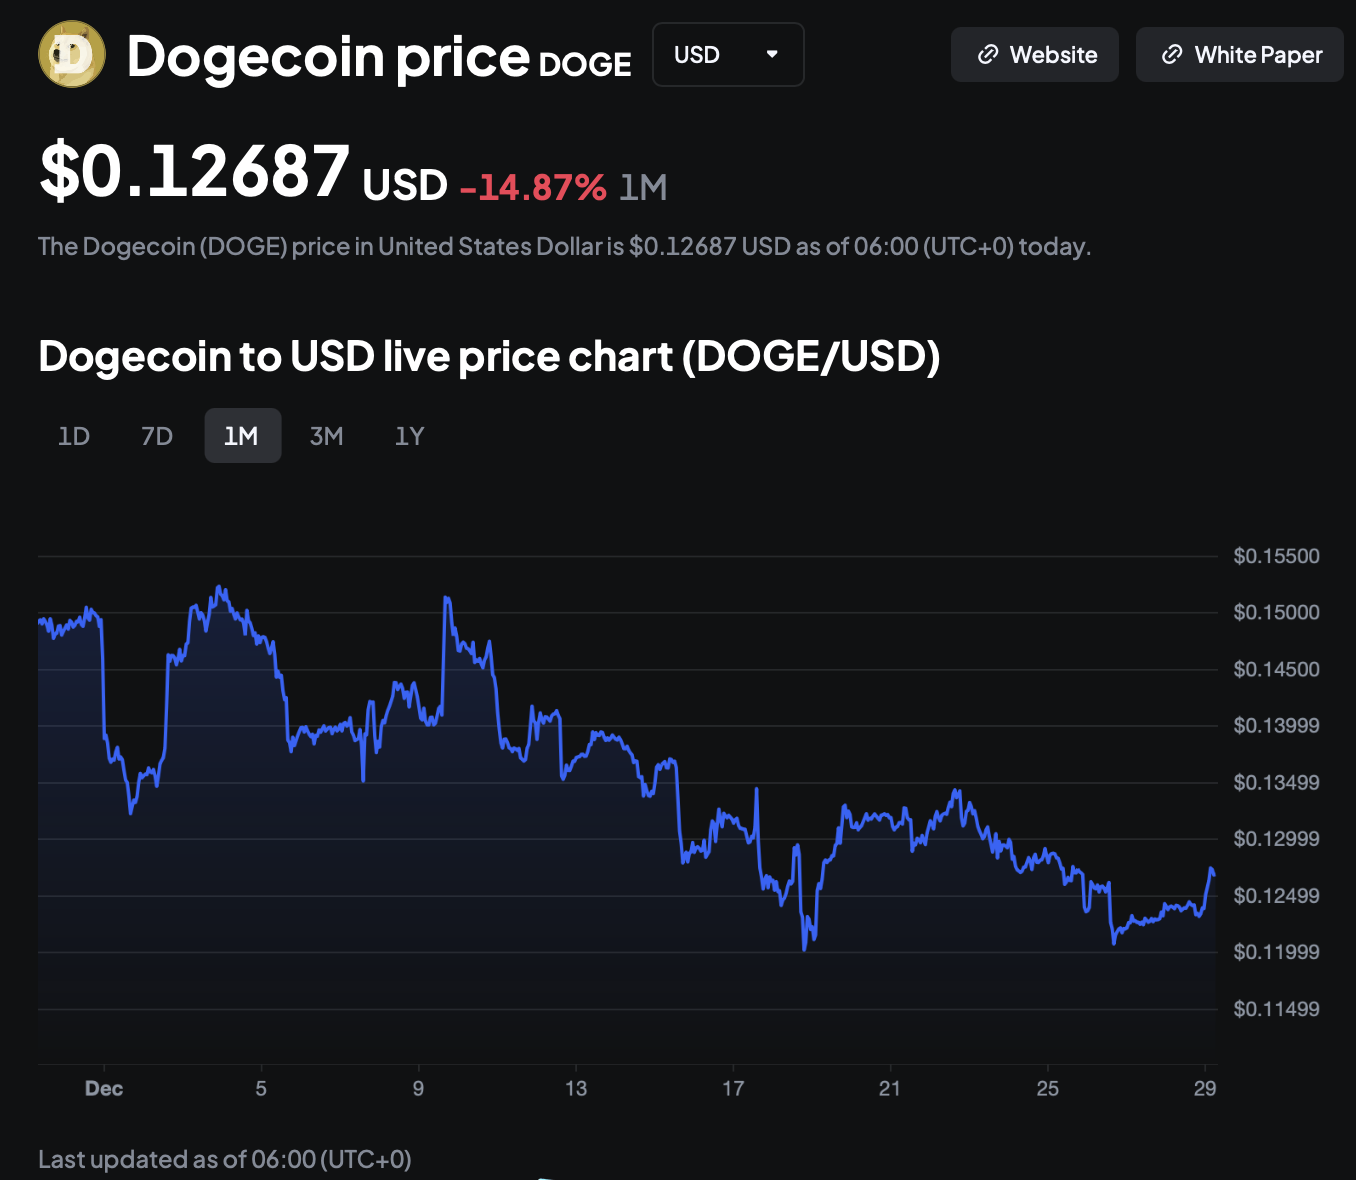The width and height of the screenshot is (1356, 1180).
Task: Click the $0.15000 price axis label
Action: coord(1276,612)
